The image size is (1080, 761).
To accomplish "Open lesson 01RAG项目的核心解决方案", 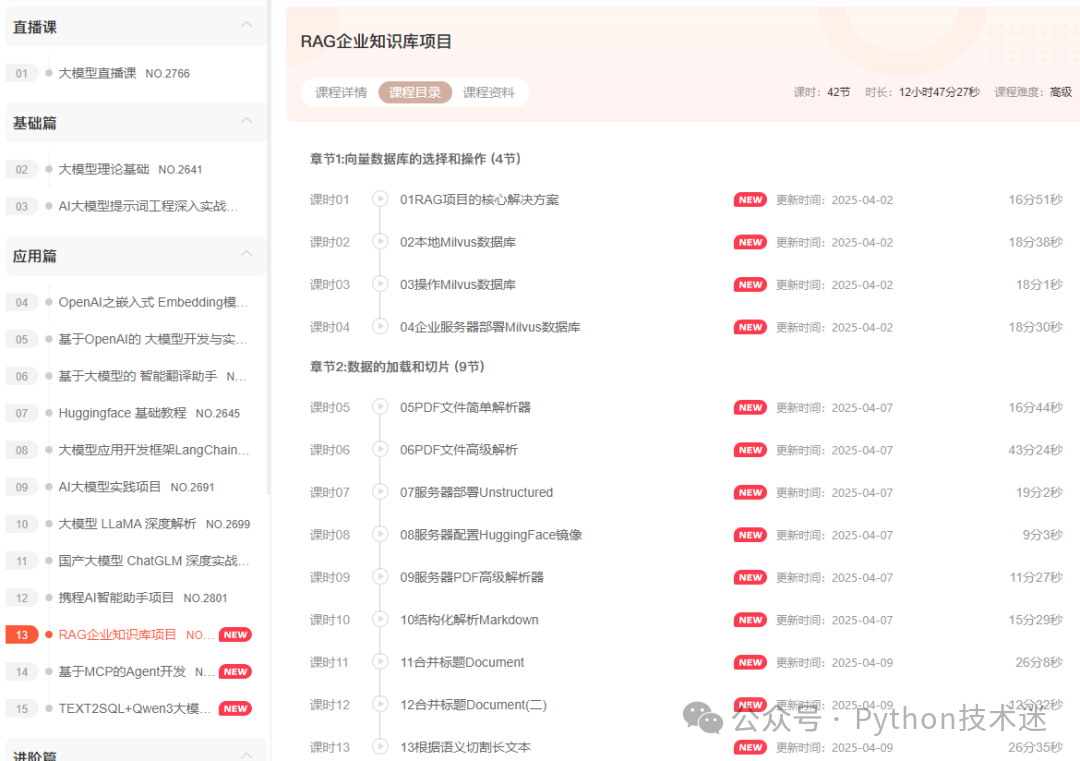I will pos(479,200).
